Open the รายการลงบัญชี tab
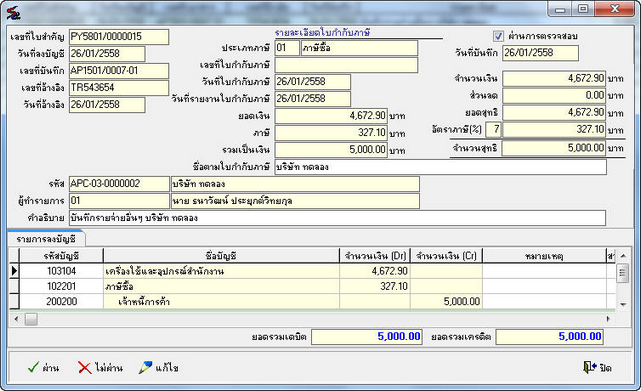The height and width of the screenshot is (391, 641). [46, 239]
